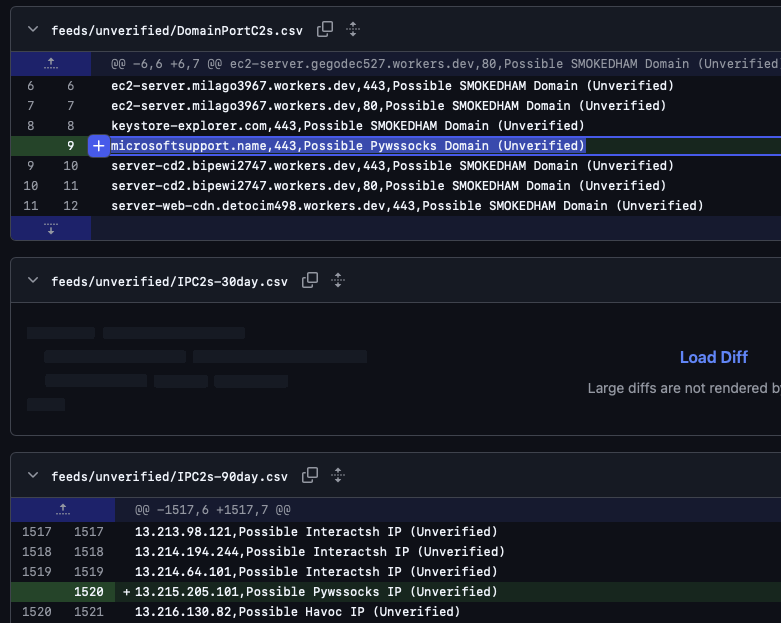Select added line 13.215.205.101 Pywssocks IP
The height and width of the screenshot is (623, 781).
click(x=316, y=592)
